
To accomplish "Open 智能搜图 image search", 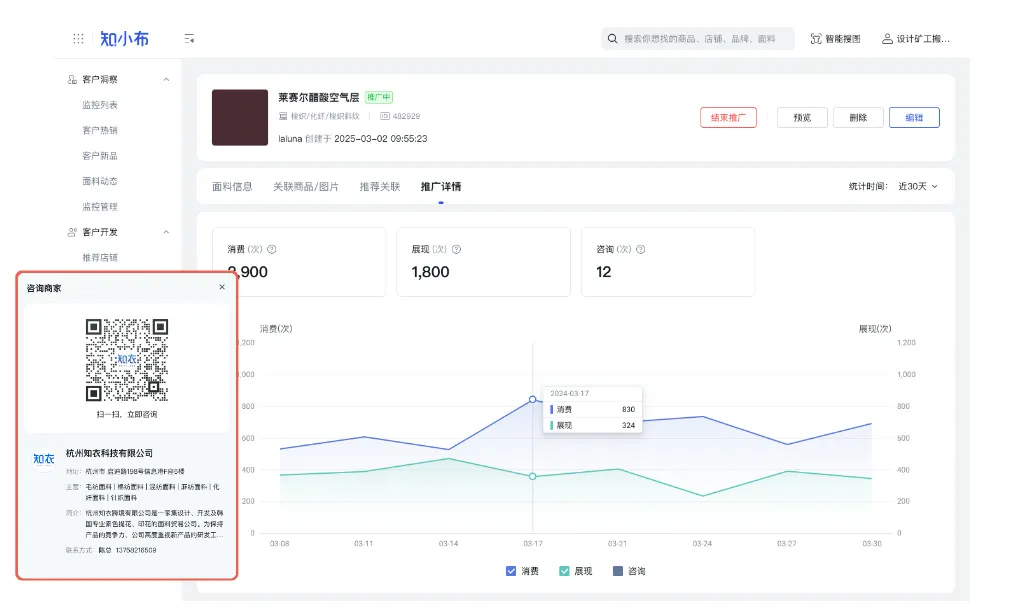I will (x=835, y=39).
